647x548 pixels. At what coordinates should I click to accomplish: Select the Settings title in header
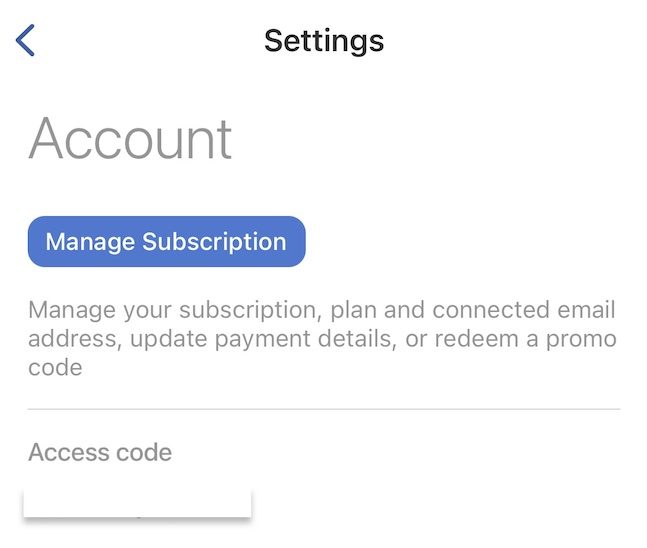pos(324,41)
